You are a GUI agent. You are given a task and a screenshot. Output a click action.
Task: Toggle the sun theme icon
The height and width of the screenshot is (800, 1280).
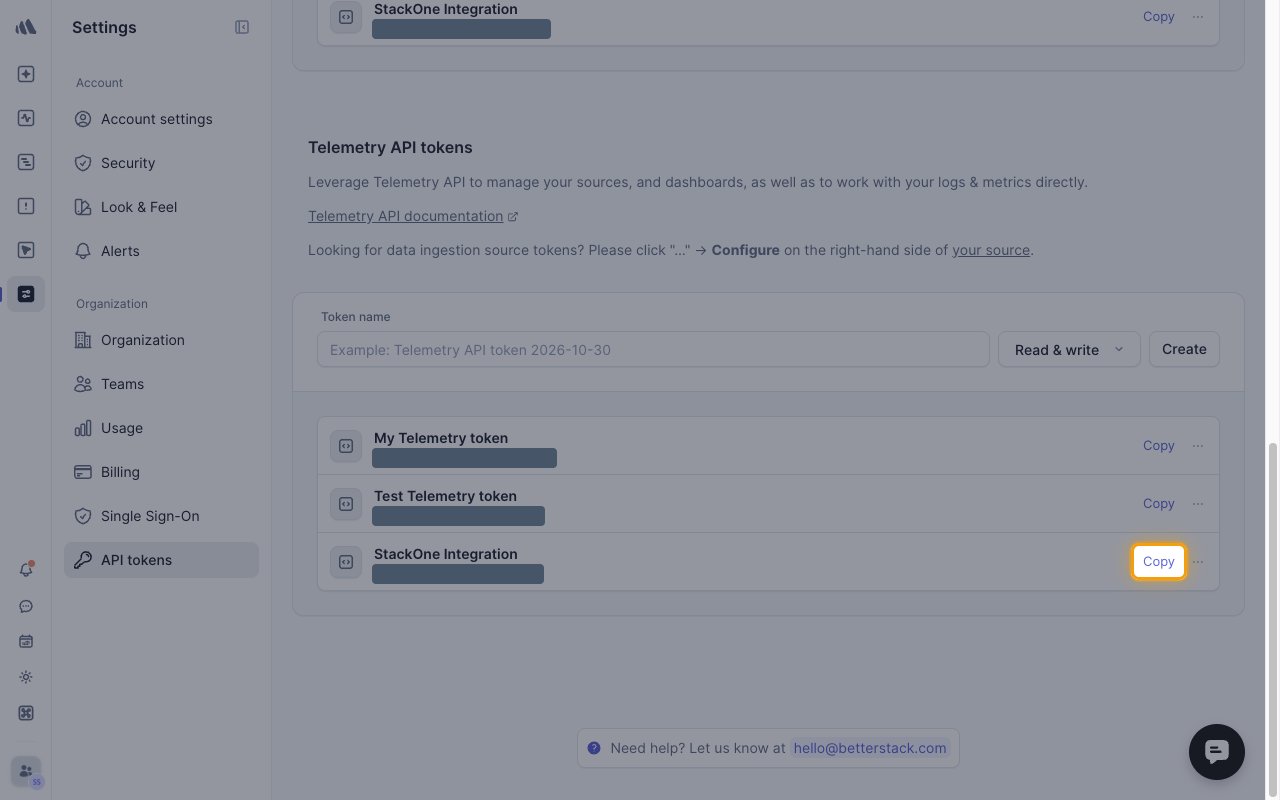coord(26,677)
